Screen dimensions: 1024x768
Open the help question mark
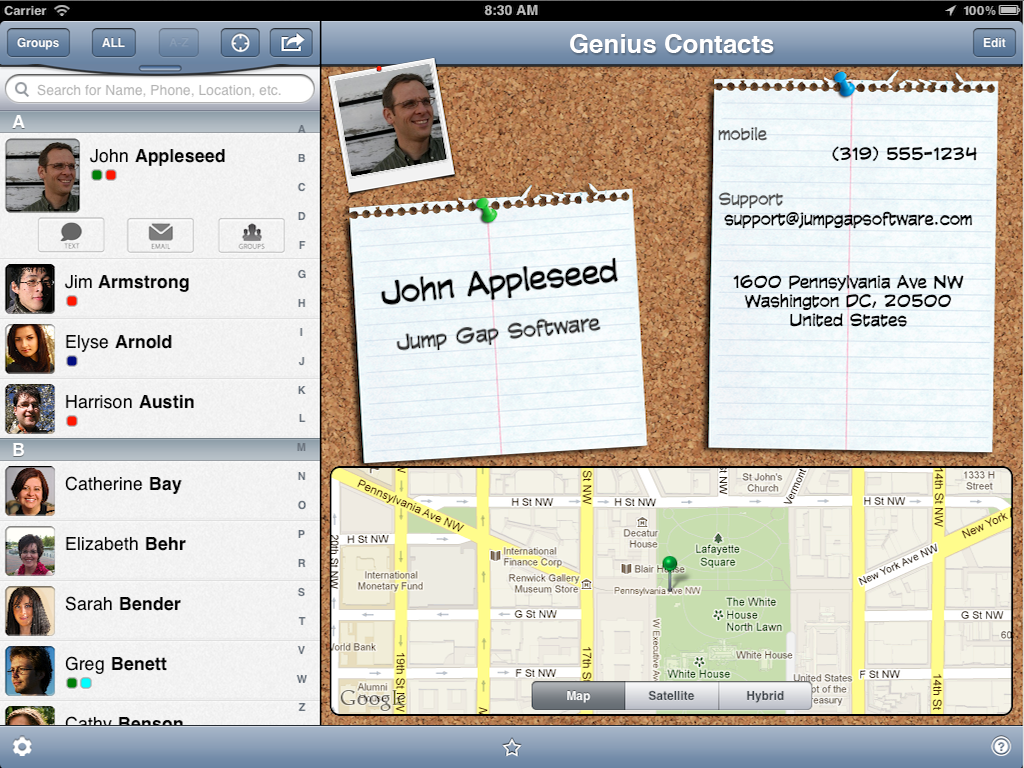coord(1000,746)
